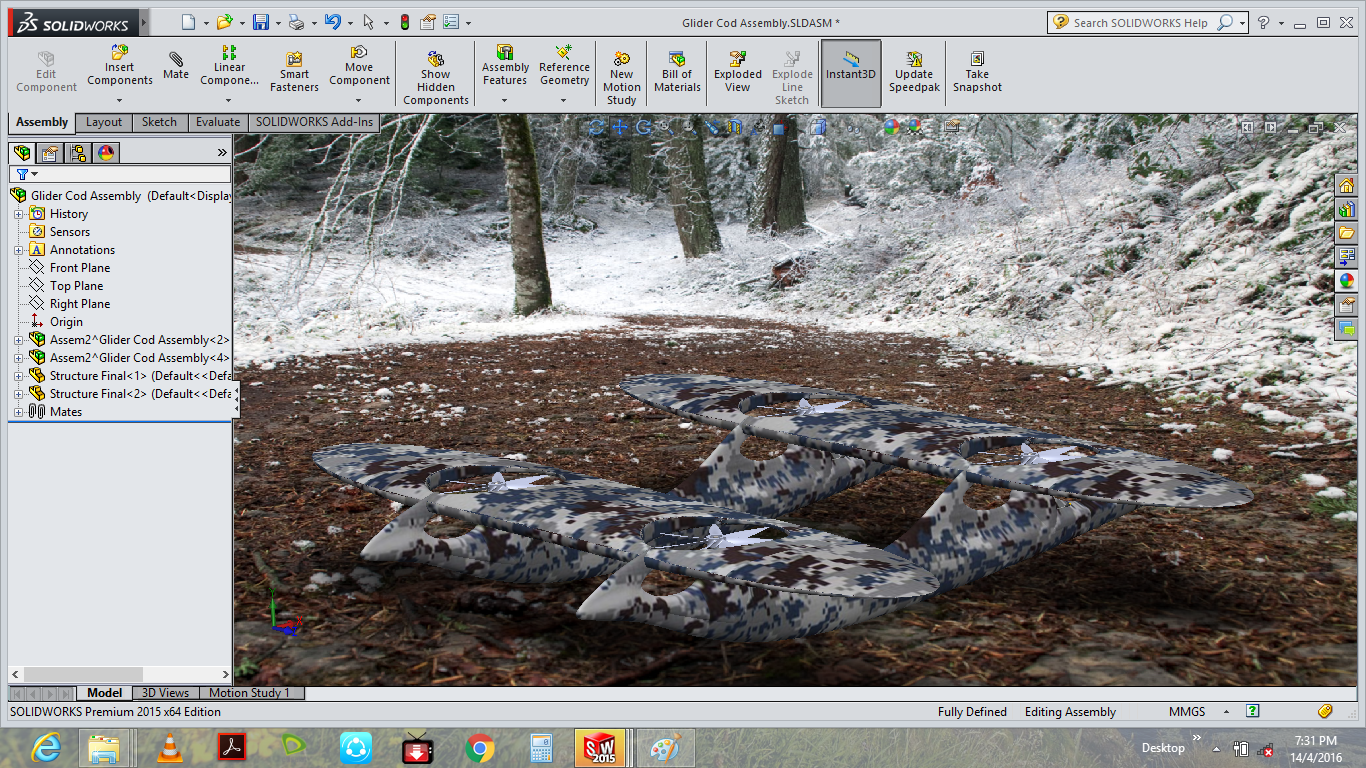Open the PropertyManager tab
Image resolution: width=1366 pixels, height=768 pixels.
pos(50,153)
